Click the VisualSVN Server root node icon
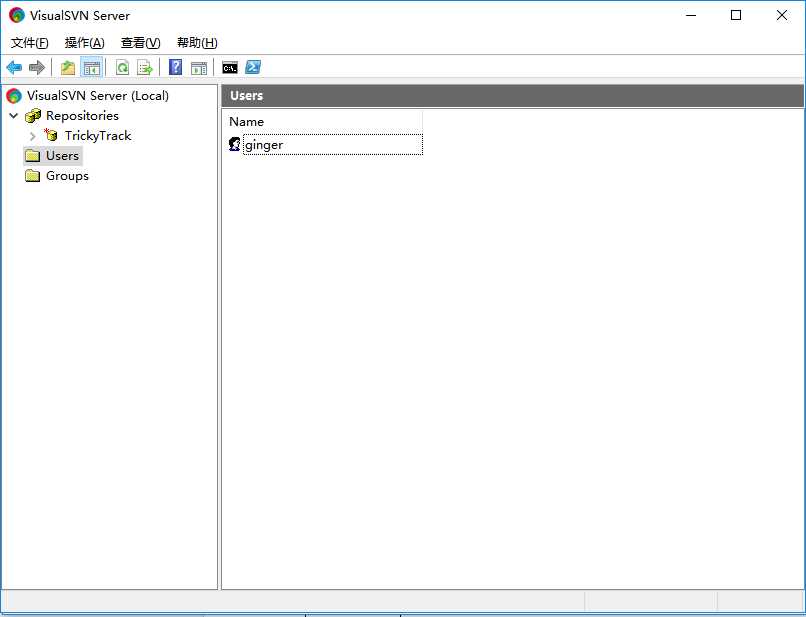 tap(14, 96)
